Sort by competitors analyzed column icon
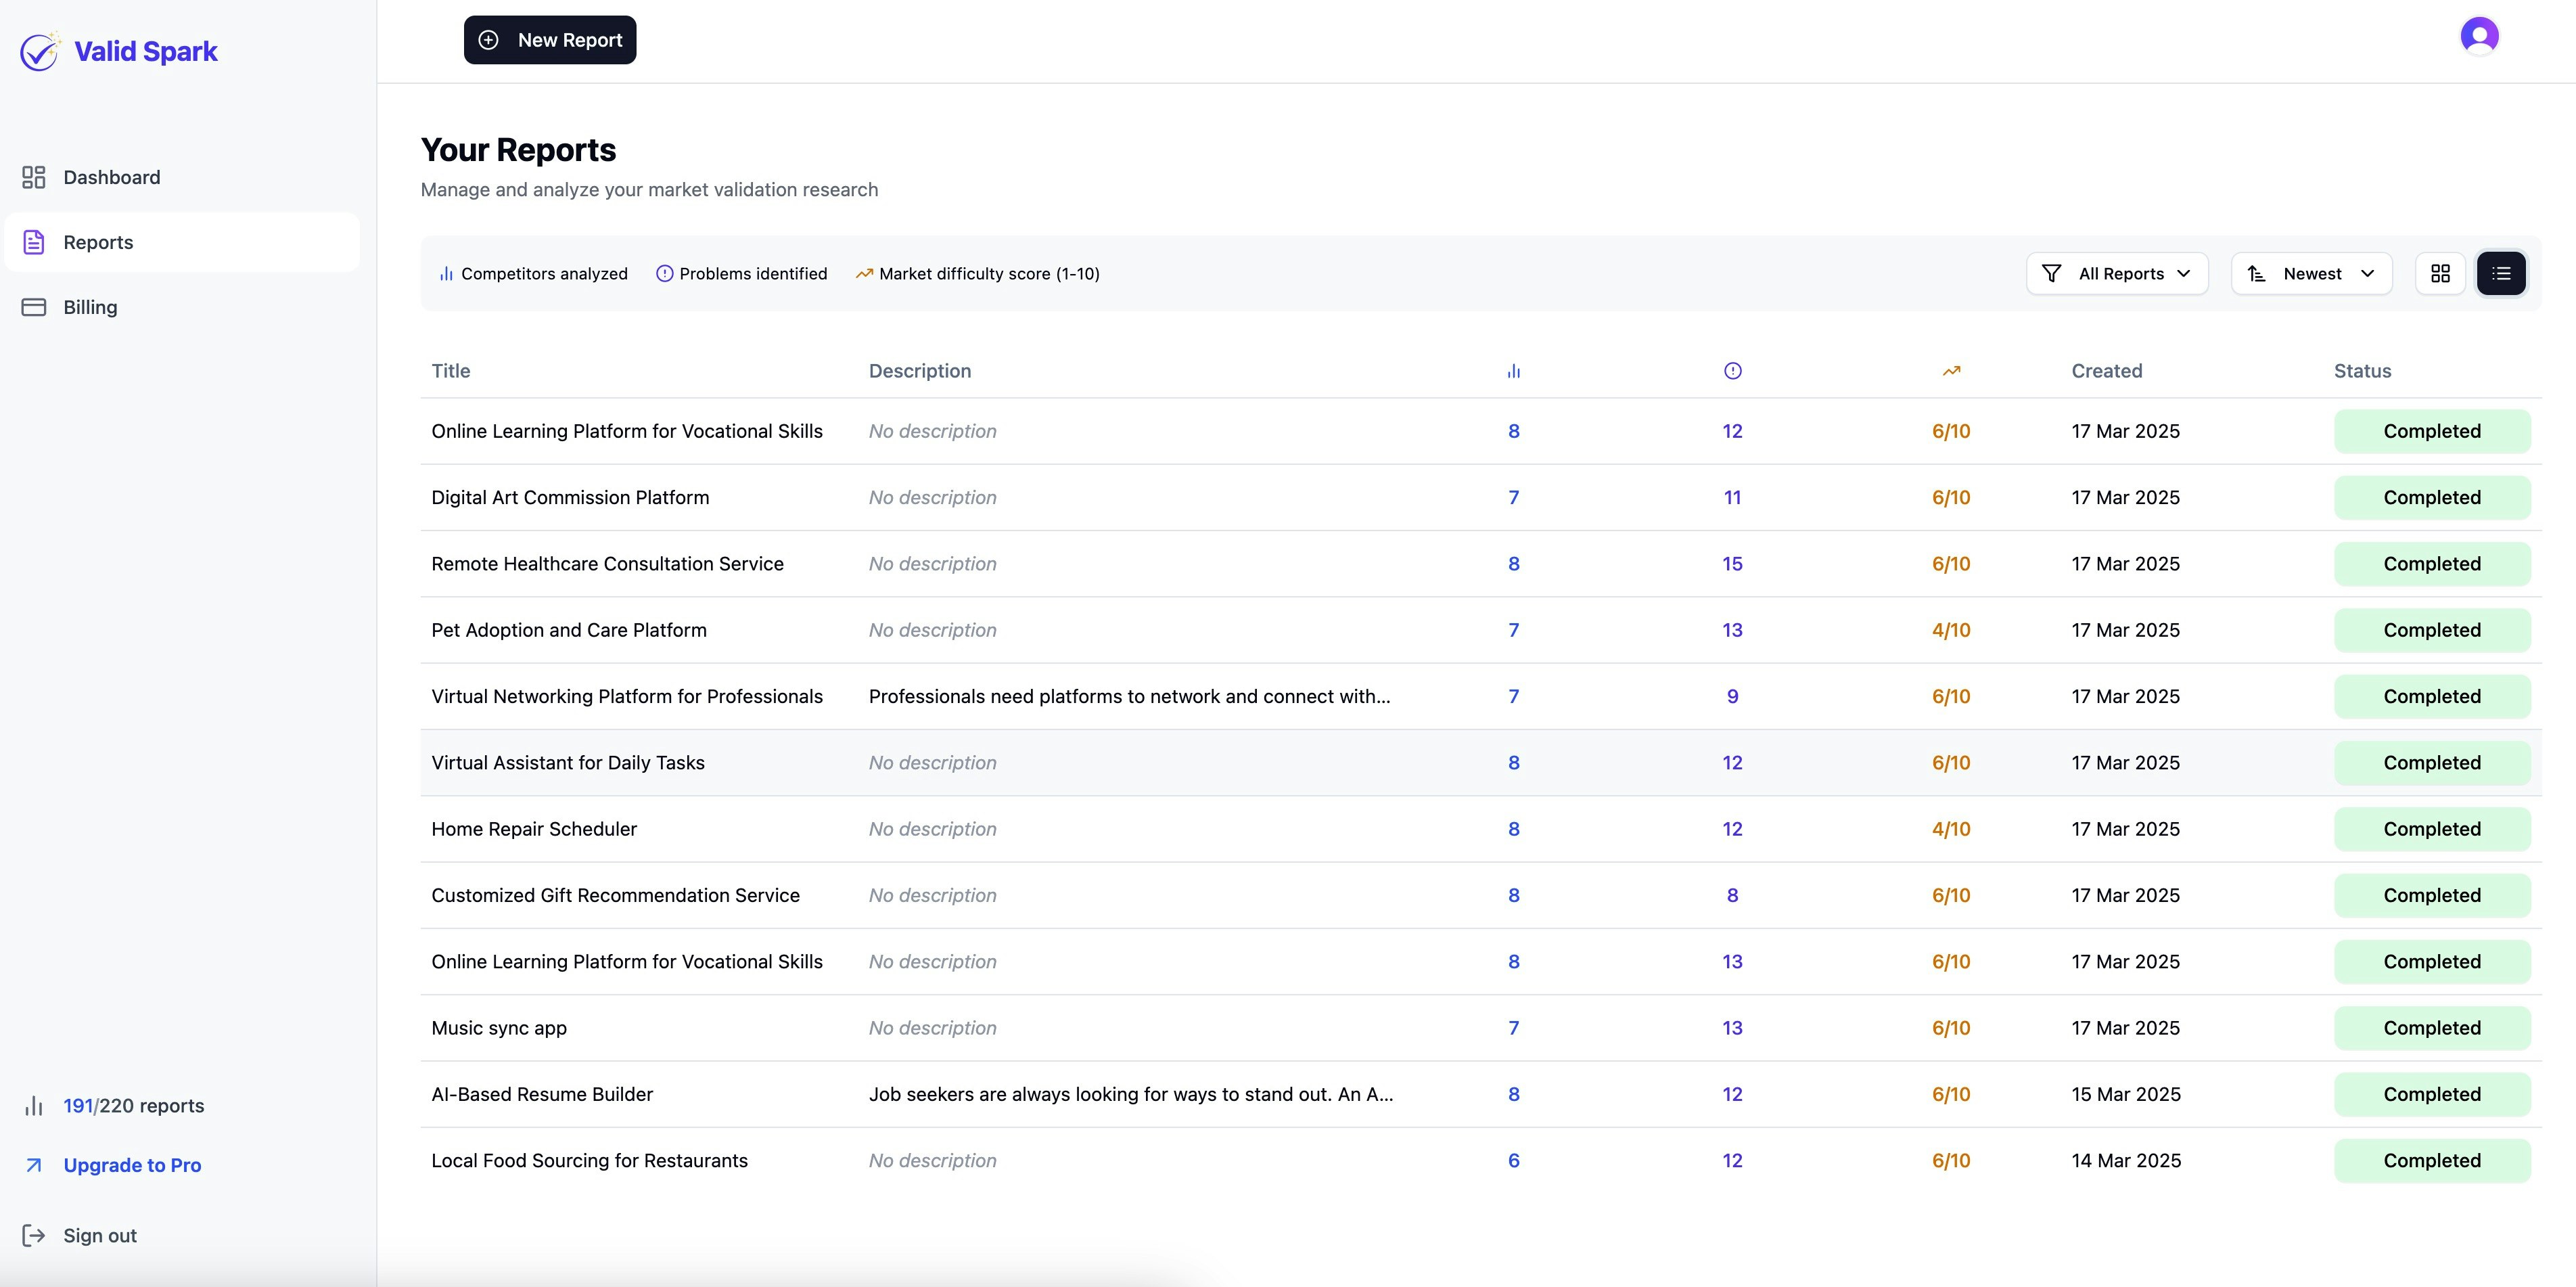The image size is (2576, 1287). (1513, 371)
